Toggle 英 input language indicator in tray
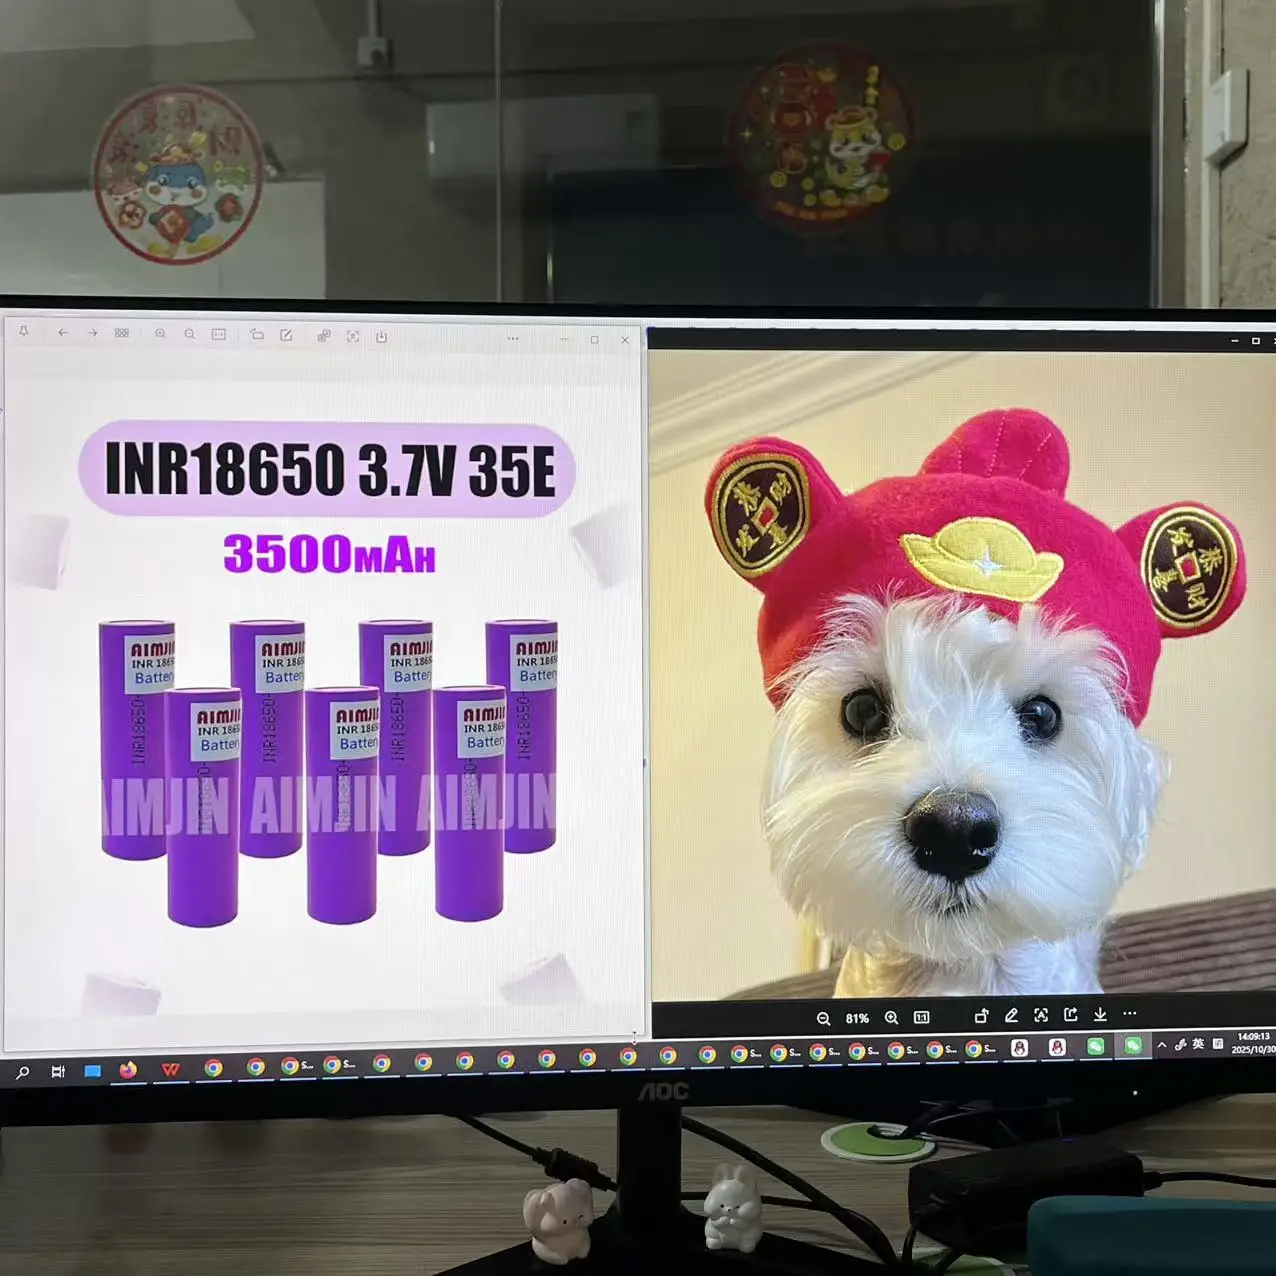The width and height of the screenshot is (1276, 1276). click(x=1198, y=1044)
